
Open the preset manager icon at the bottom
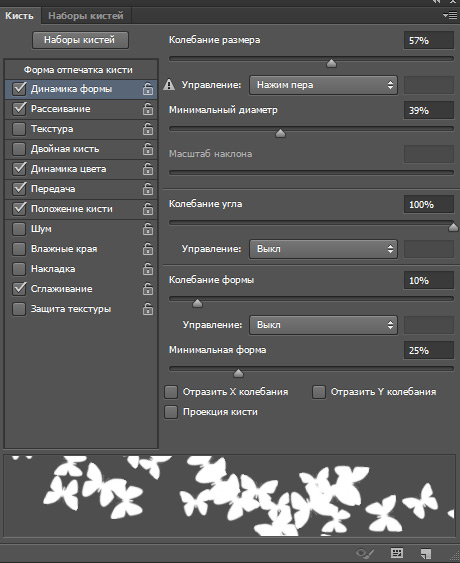[397, 553]
